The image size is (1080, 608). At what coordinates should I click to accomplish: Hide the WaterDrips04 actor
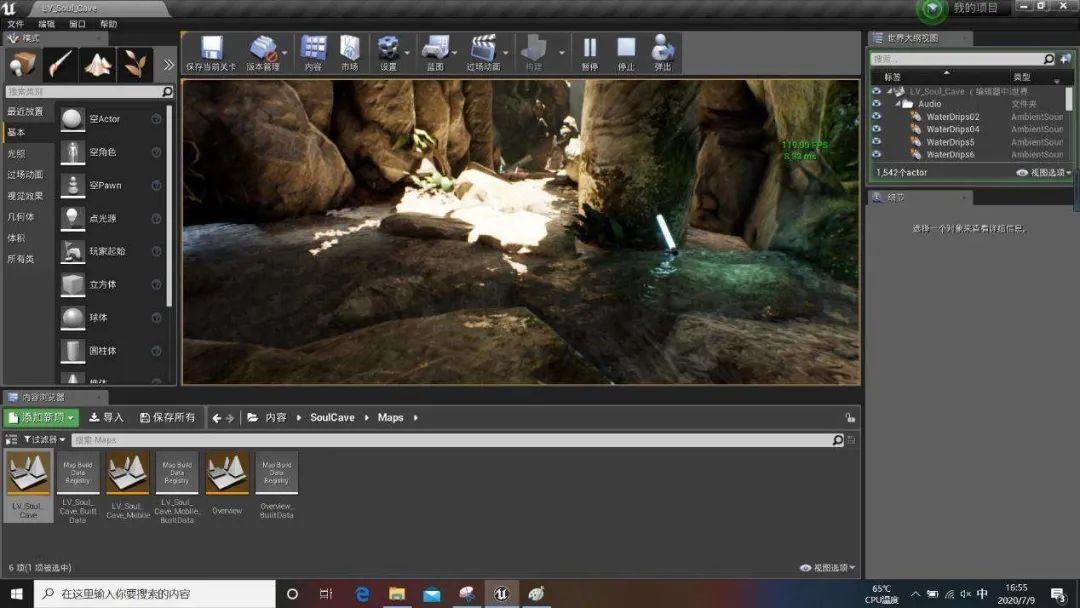pos(876,129)
